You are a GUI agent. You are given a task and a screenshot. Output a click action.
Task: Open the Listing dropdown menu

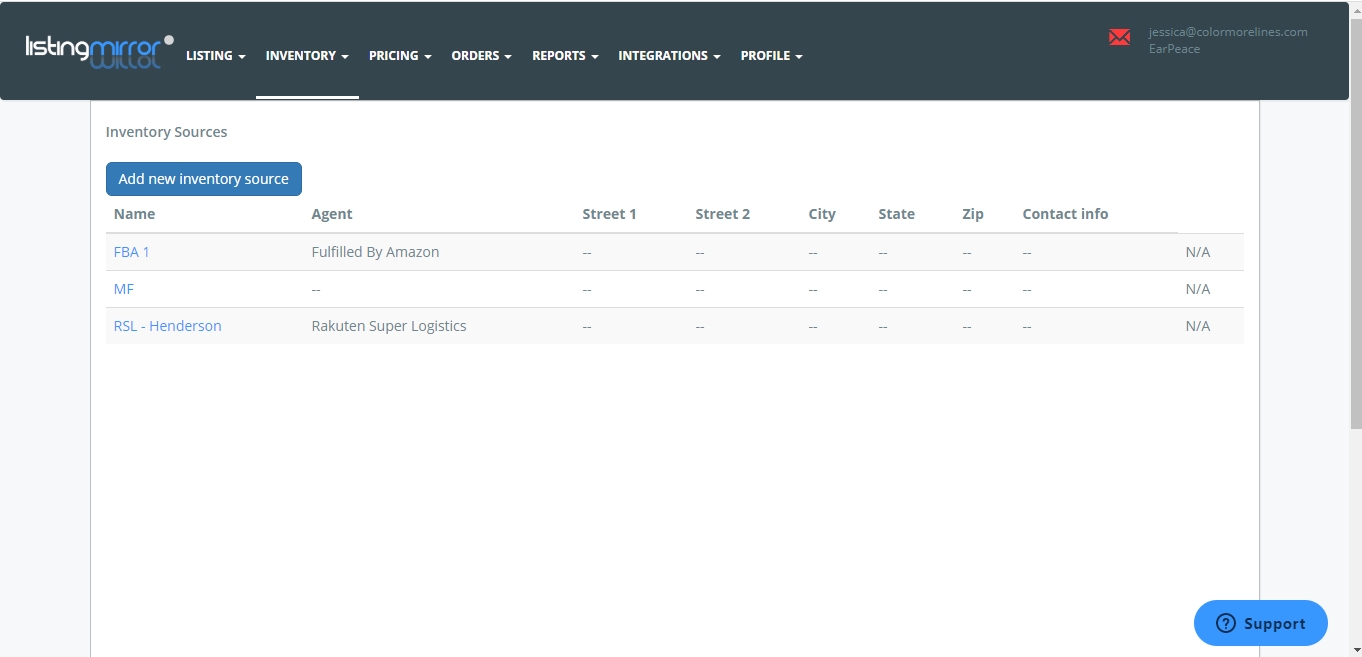point(215,56)
